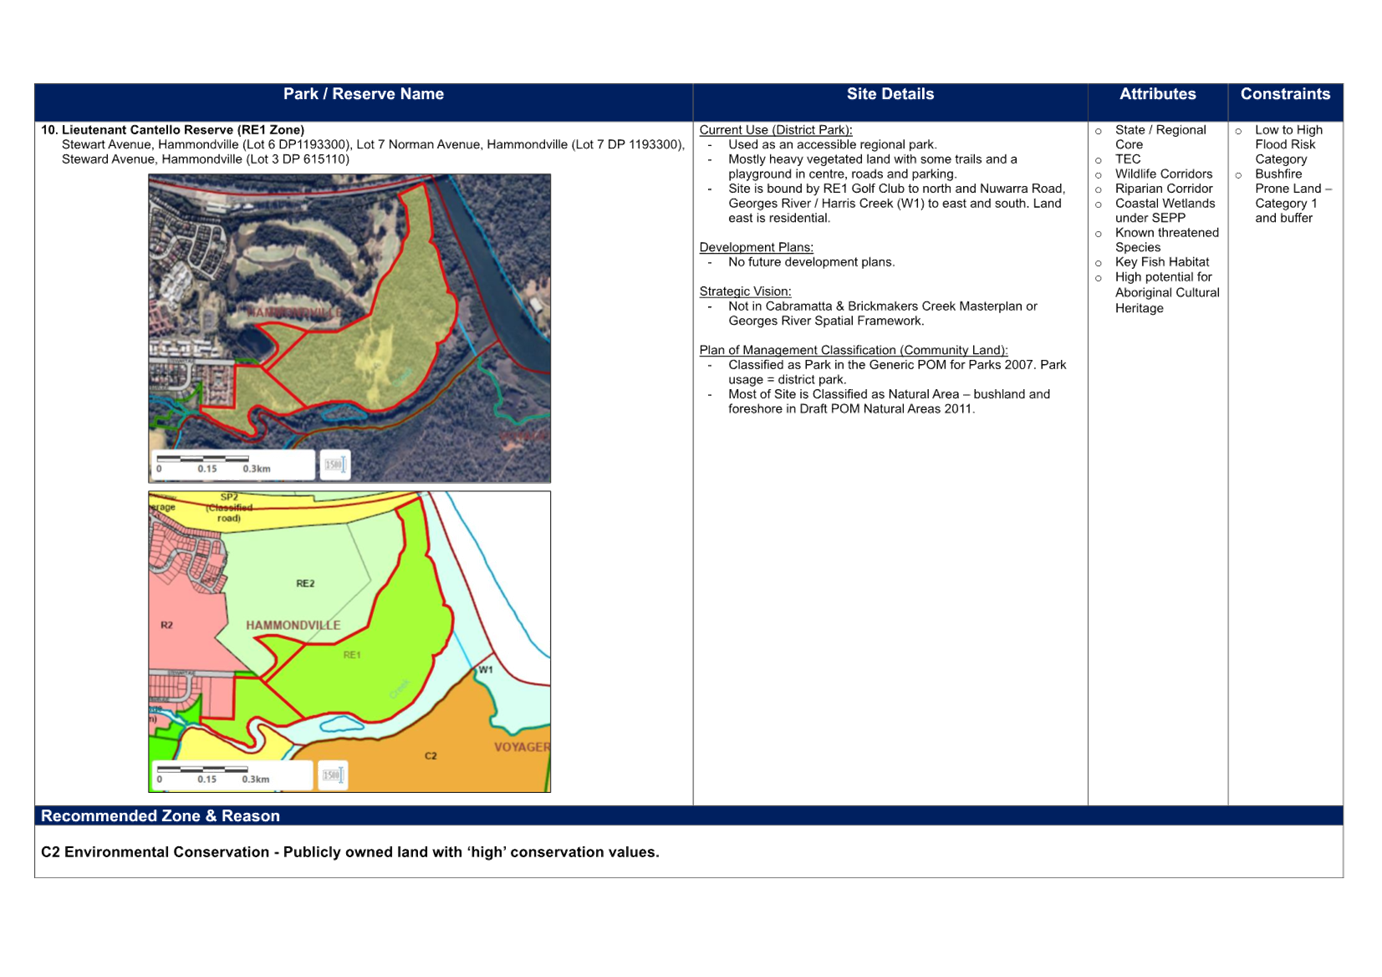Select 'Classified as Park in the Generic POM' line
This screenshot has height=977, width=1382.
coord(897,365)
